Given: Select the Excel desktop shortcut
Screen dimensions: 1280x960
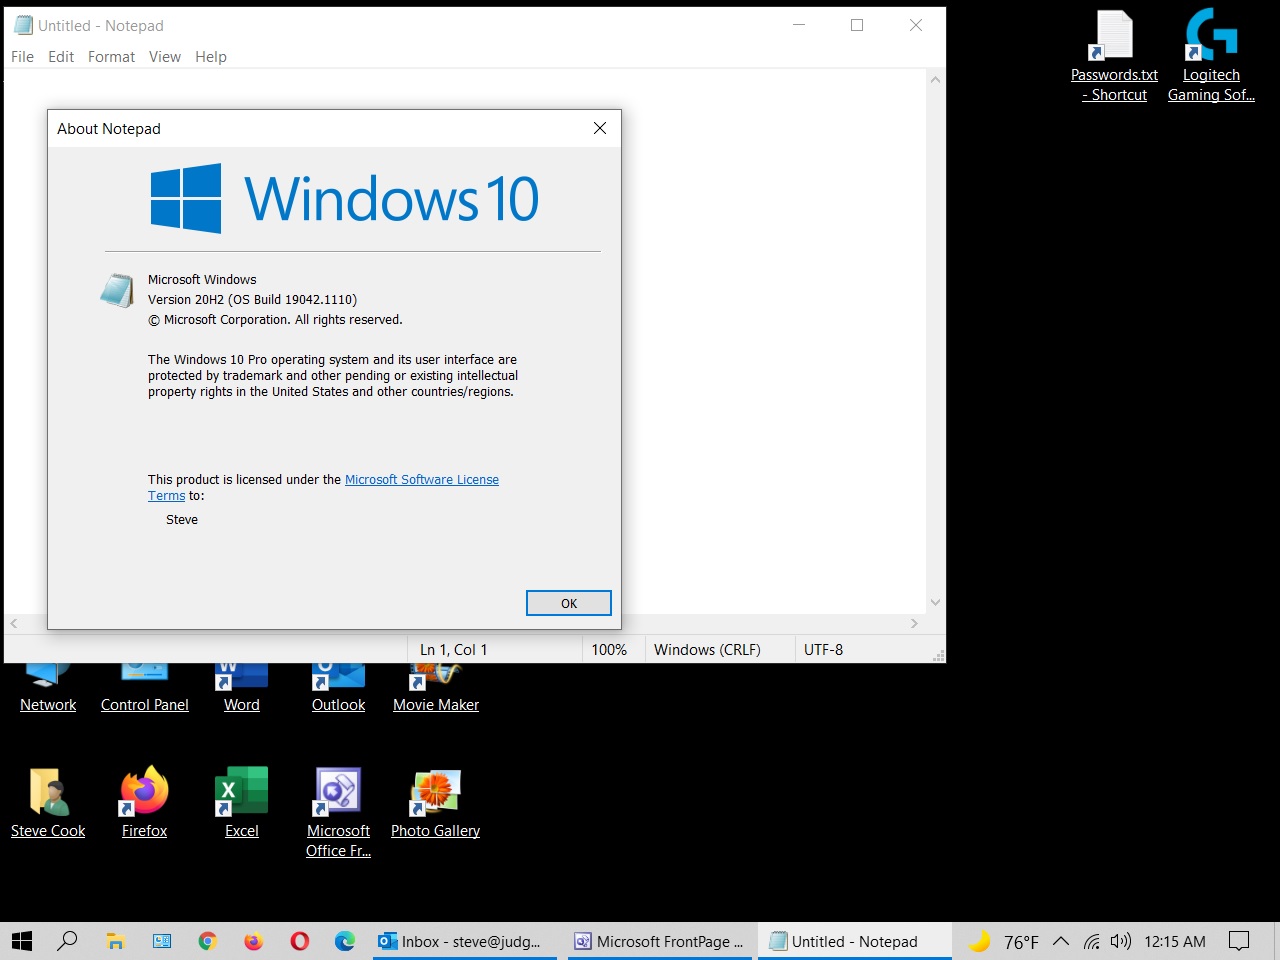Looking at the screenshot, I should point(242,792).
